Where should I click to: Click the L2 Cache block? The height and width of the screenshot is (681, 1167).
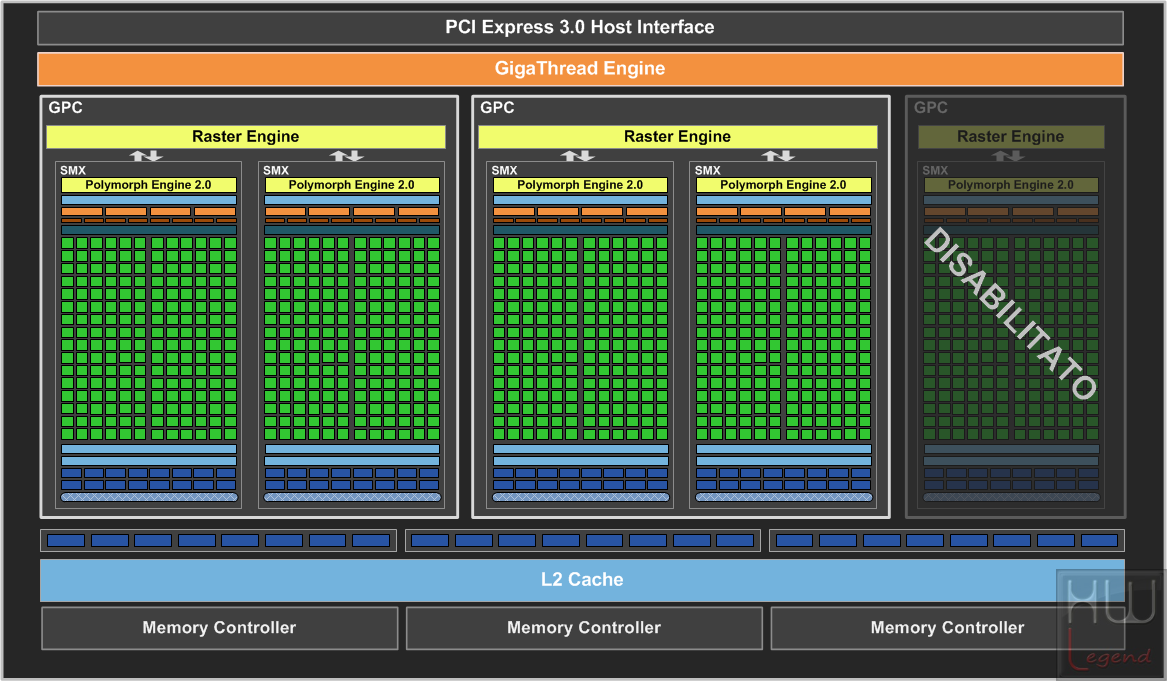tap(582, 580)
